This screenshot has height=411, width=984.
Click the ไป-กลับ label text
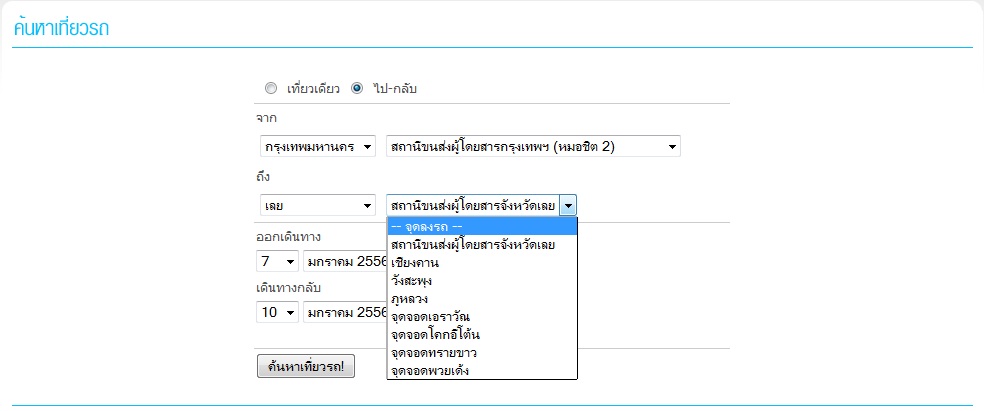coord(395,89)
